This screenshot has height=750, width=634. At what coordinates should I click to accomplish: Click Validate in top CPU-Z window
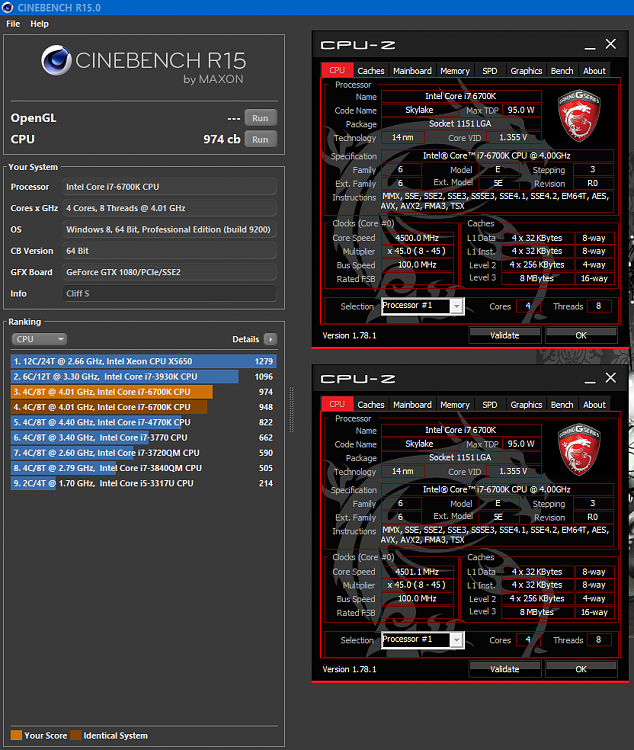[505, 335]
